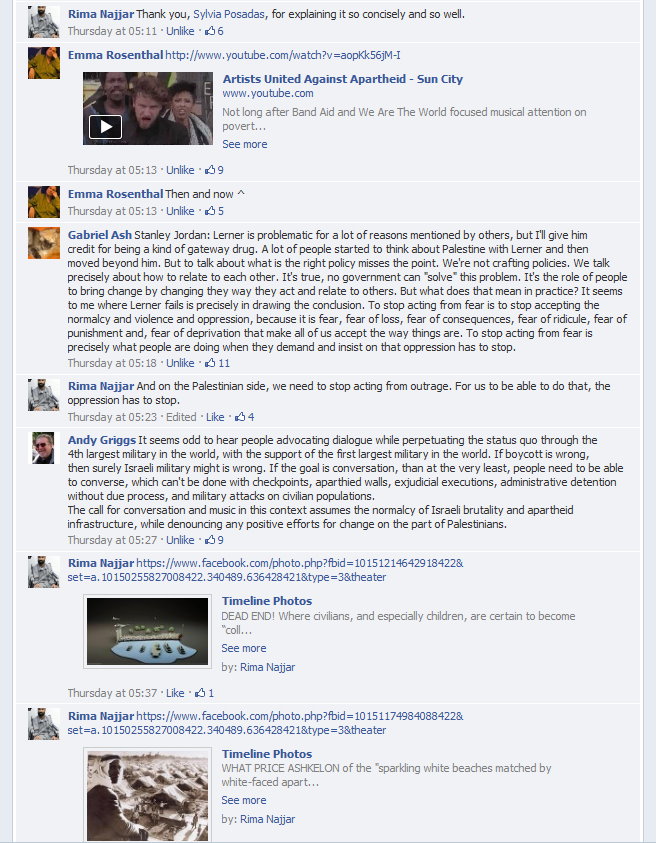Open Andy Griggs's profile picture

point(44,448)
